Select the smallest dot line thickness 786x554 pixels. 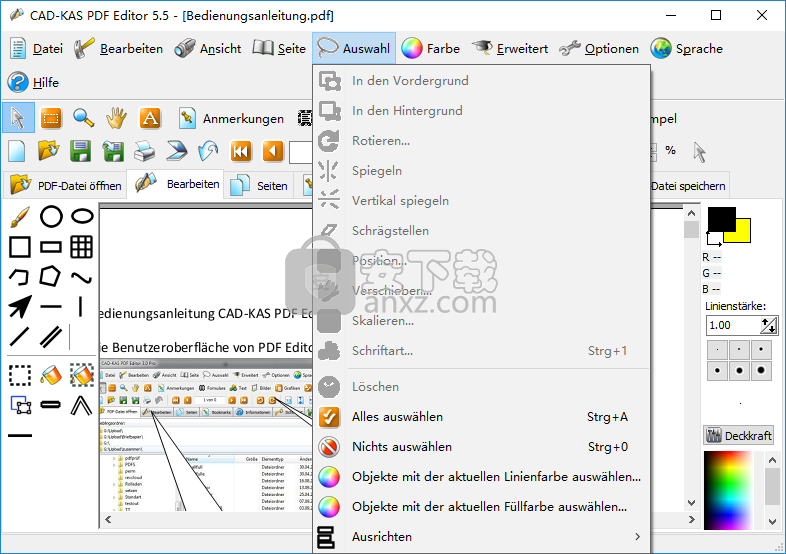click(717, 349)
